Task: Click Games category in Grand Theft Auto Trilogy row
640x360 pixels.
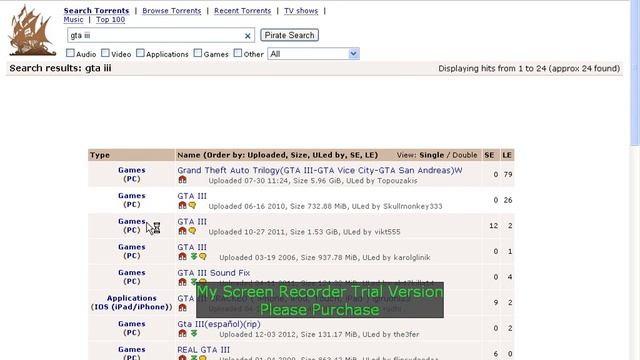Action: pos(131,170)
